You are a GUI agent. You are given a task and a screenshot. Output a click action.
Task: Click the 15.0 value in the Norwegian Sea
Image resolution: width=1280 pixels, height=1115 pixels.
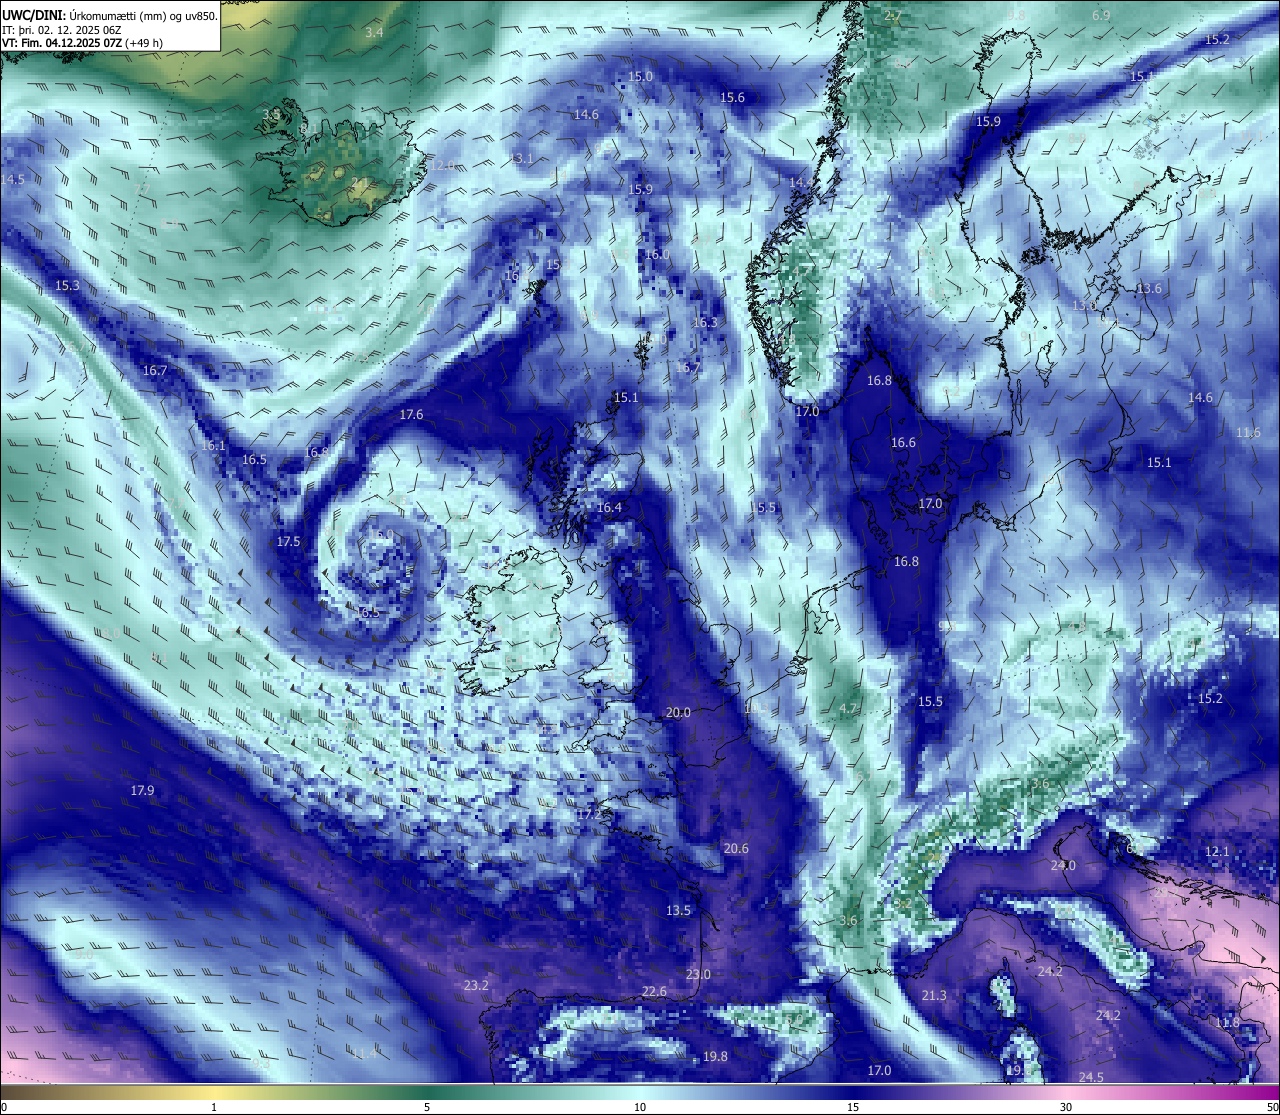pos(640,77)
